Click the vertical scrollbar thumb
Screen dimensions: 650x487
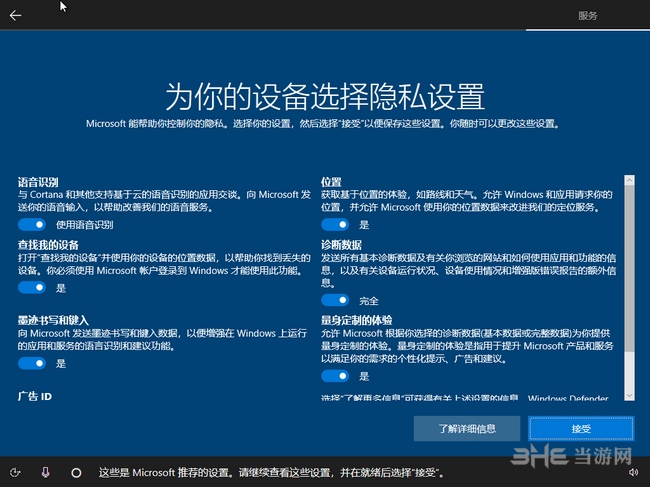pos(629,269)
